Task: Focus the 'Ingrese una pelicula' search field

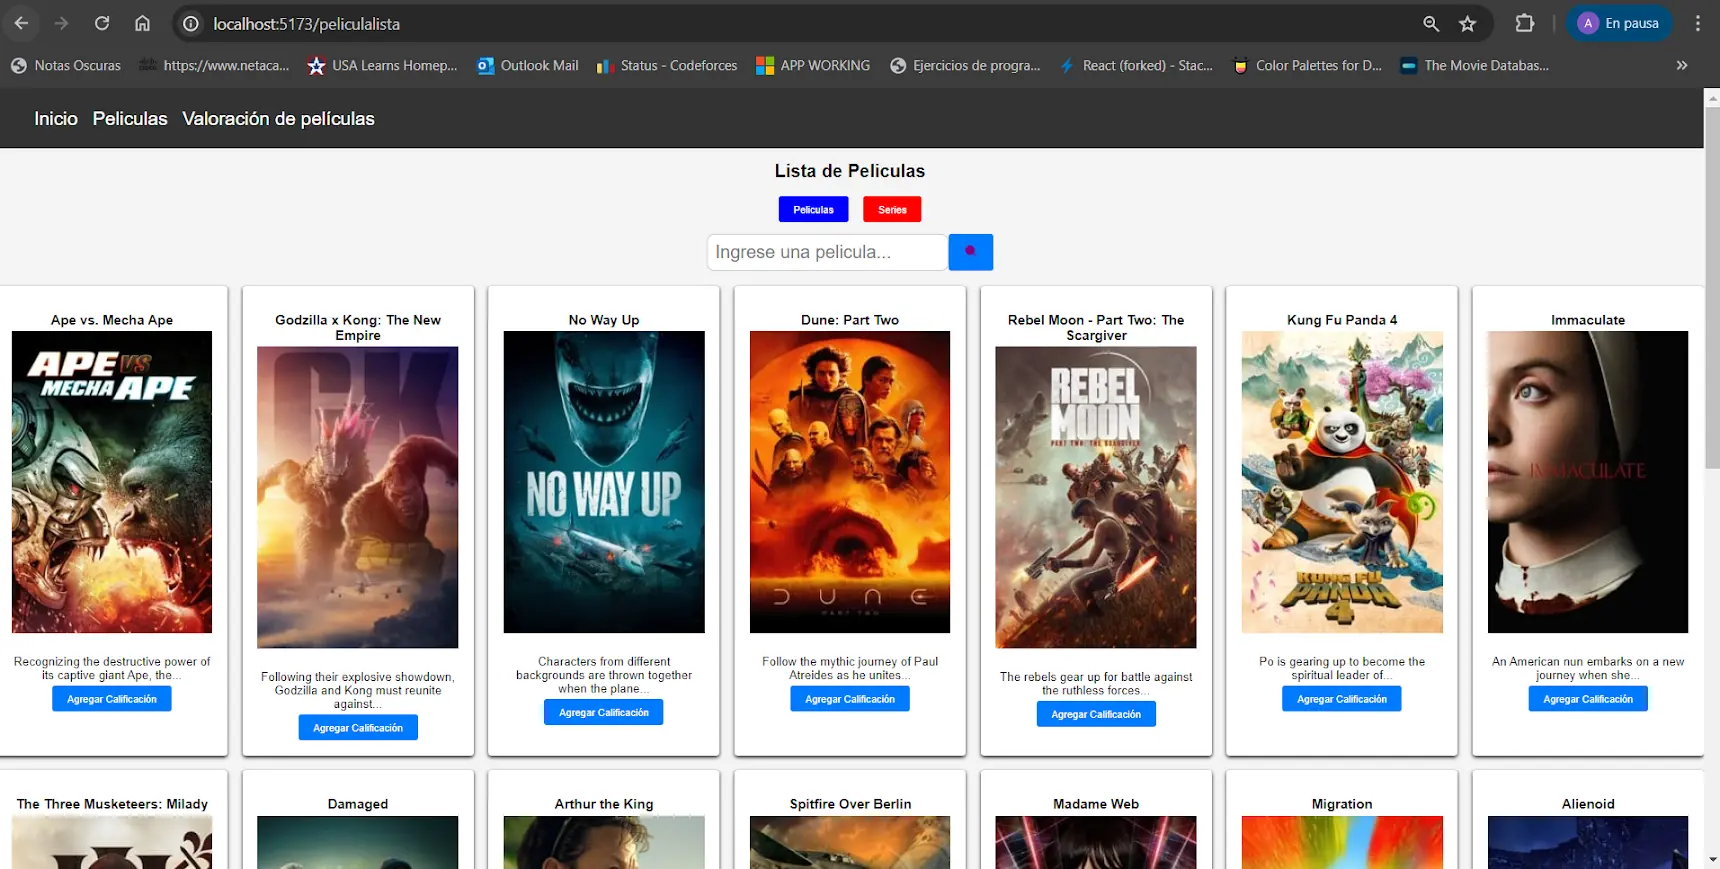Action: (x=827, y=252)
